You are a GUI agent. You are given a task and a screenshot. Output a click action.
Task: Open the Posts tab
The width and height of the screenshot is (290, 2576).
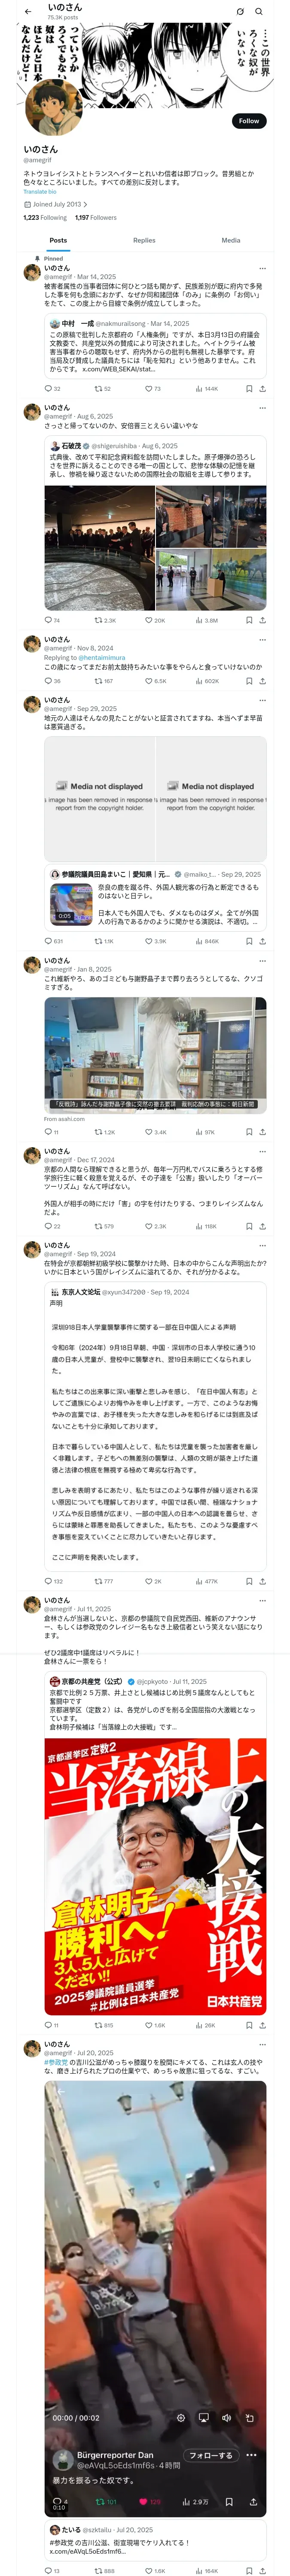click(x=58, y=240)
